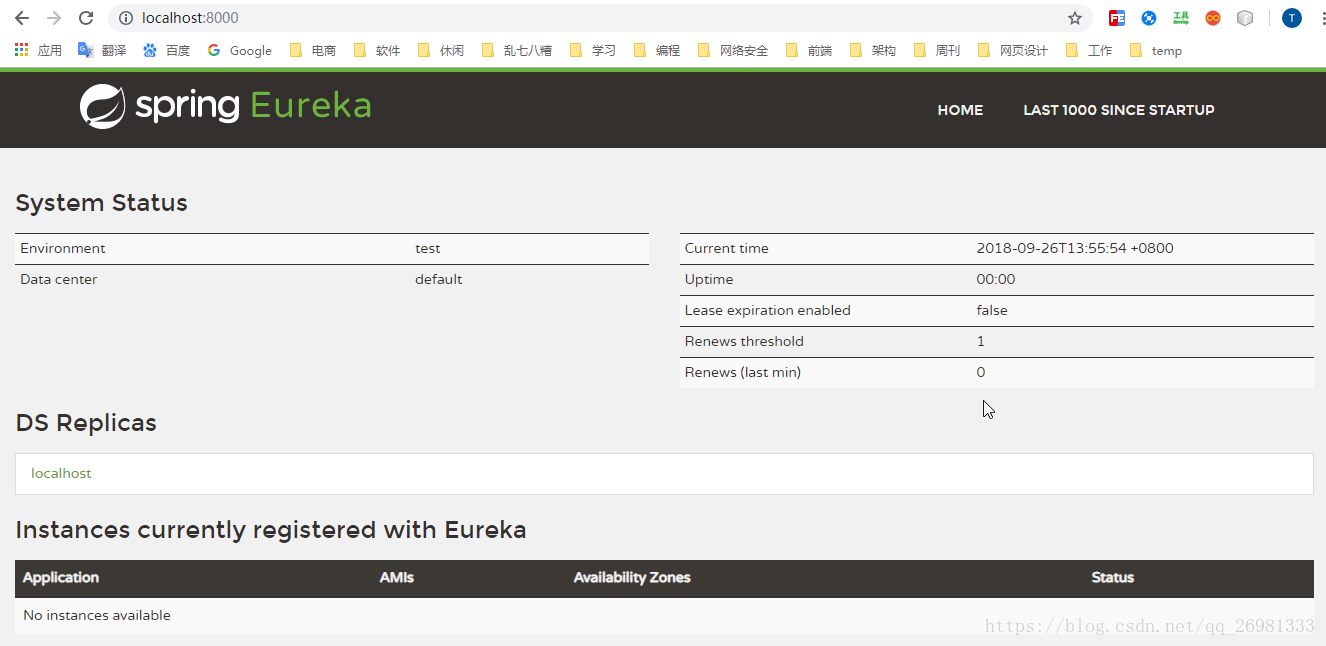
Task: Click the DS Replicas heading
Action: pos(86,423)
